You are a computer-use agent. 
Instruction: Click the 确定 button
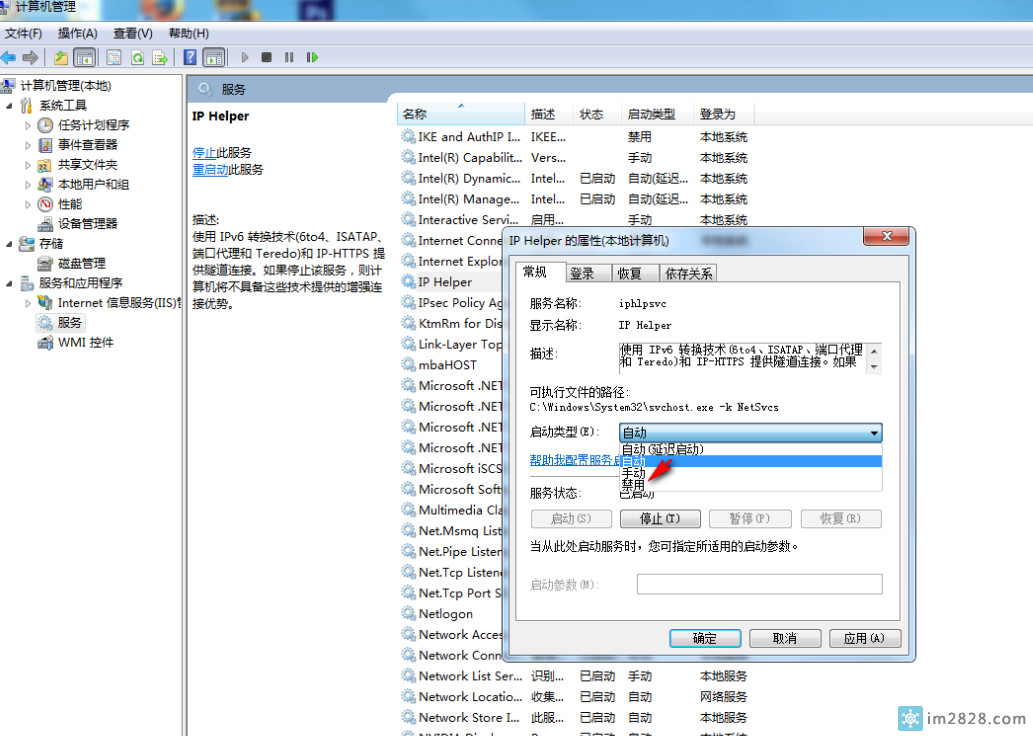[704, 638]
